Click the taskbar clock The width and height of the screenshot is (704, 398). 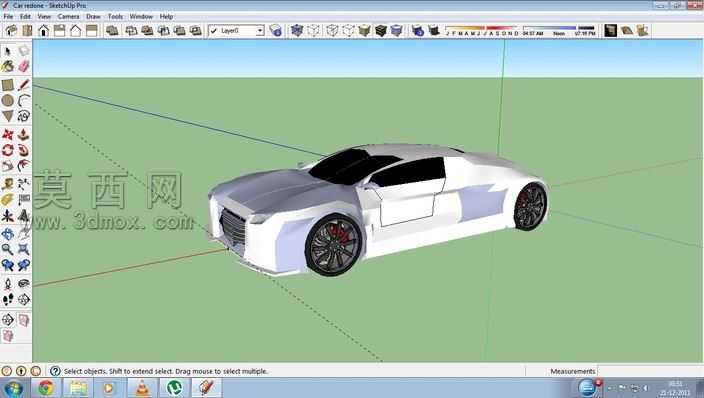675,388
